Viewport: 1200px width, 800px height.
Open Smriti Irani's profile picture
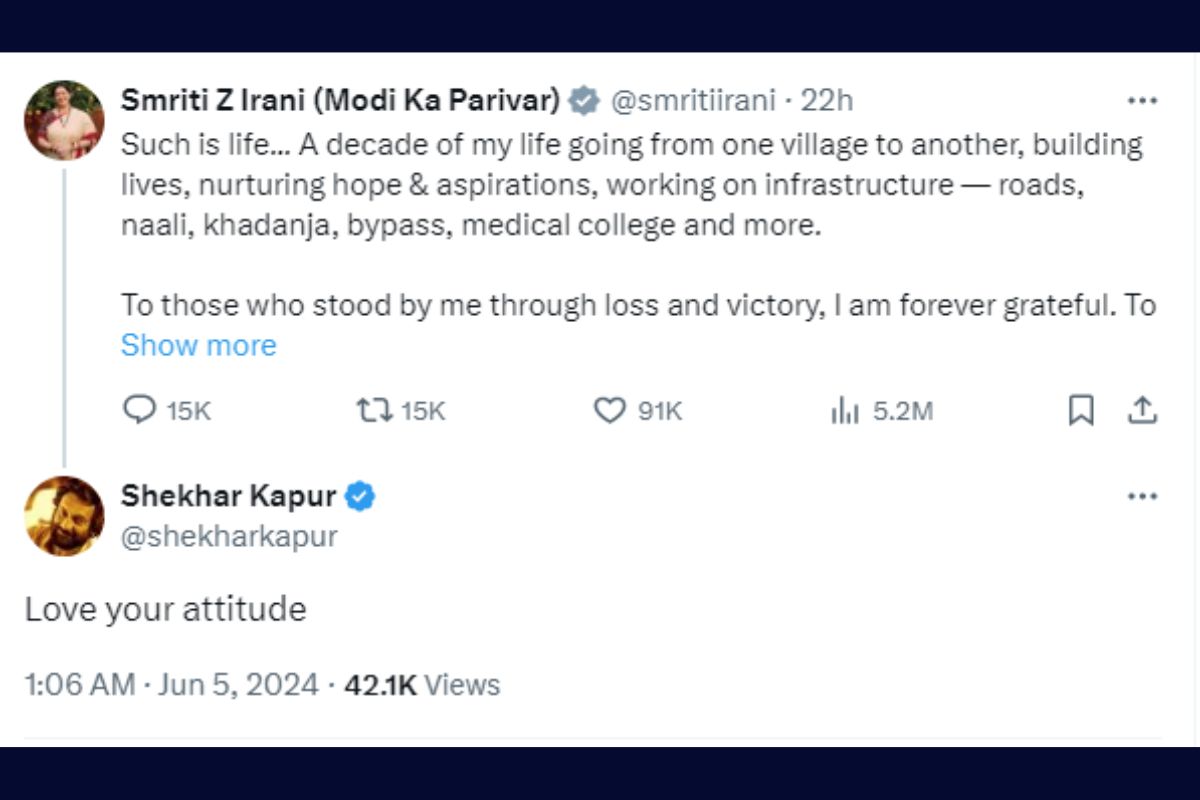(x=64, y=121)
